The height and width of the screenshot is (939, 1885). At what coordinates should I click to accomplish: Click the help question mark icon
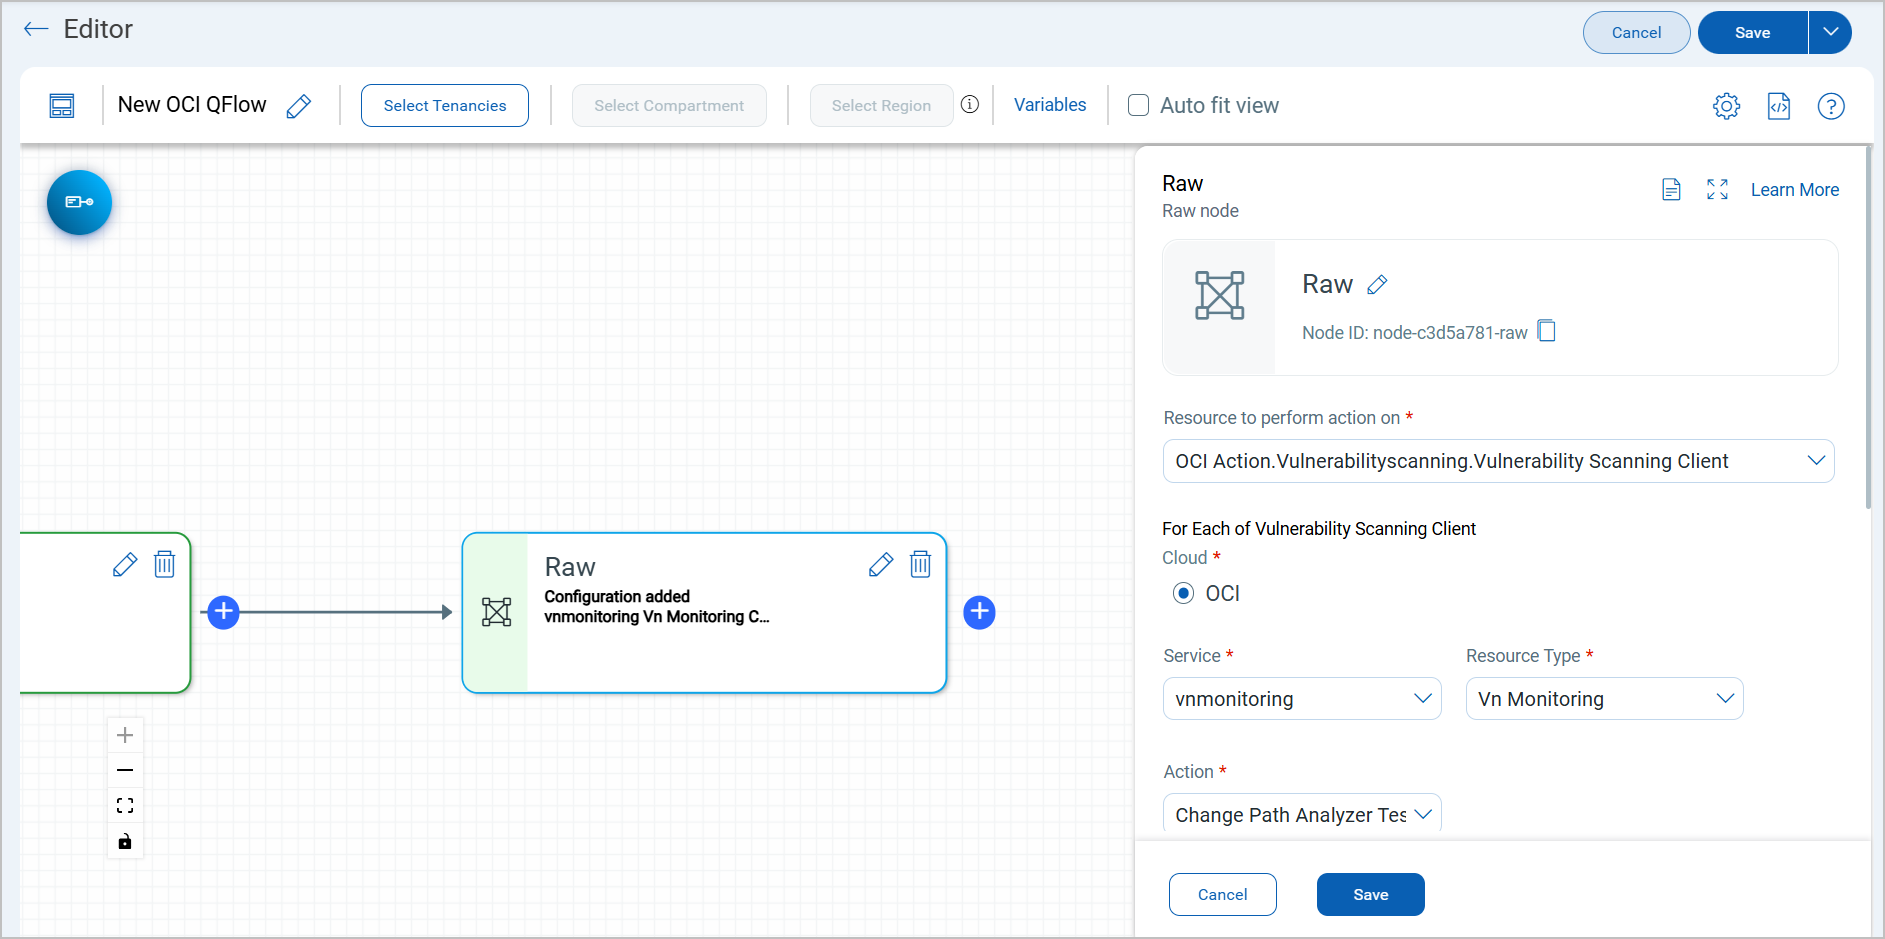point(1830,106)
